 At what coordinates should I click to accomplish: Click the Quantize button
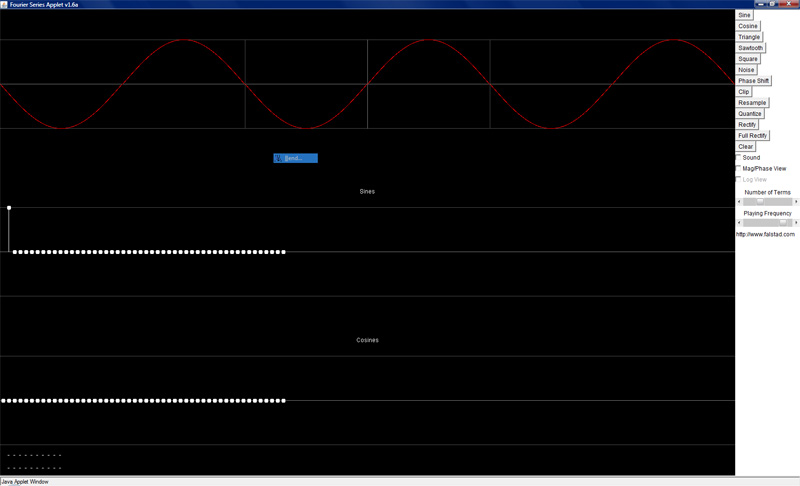(749, 114)
